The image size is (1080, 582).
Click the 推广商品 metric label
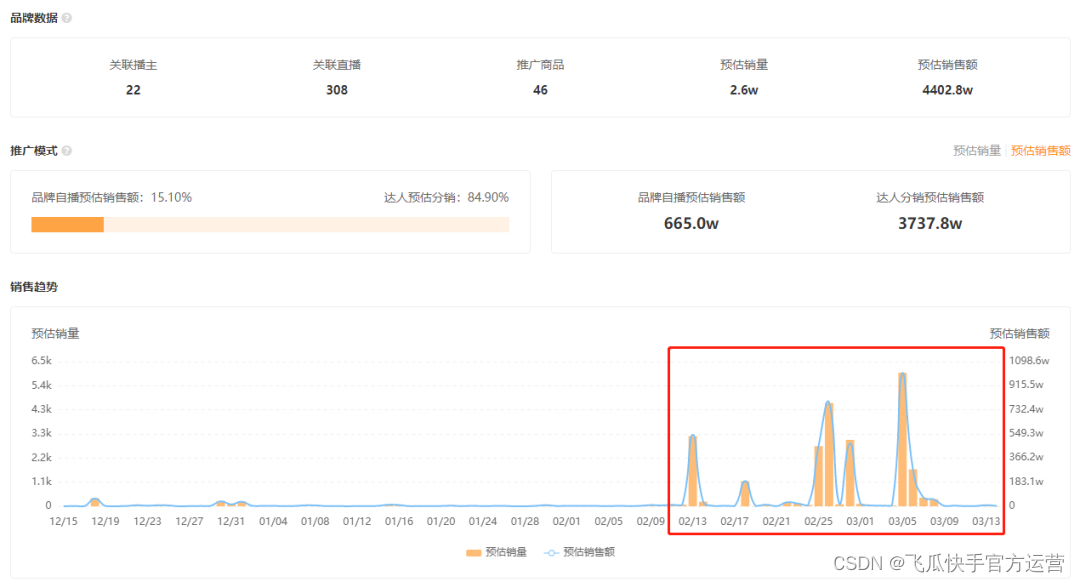(x=540, y=65)
